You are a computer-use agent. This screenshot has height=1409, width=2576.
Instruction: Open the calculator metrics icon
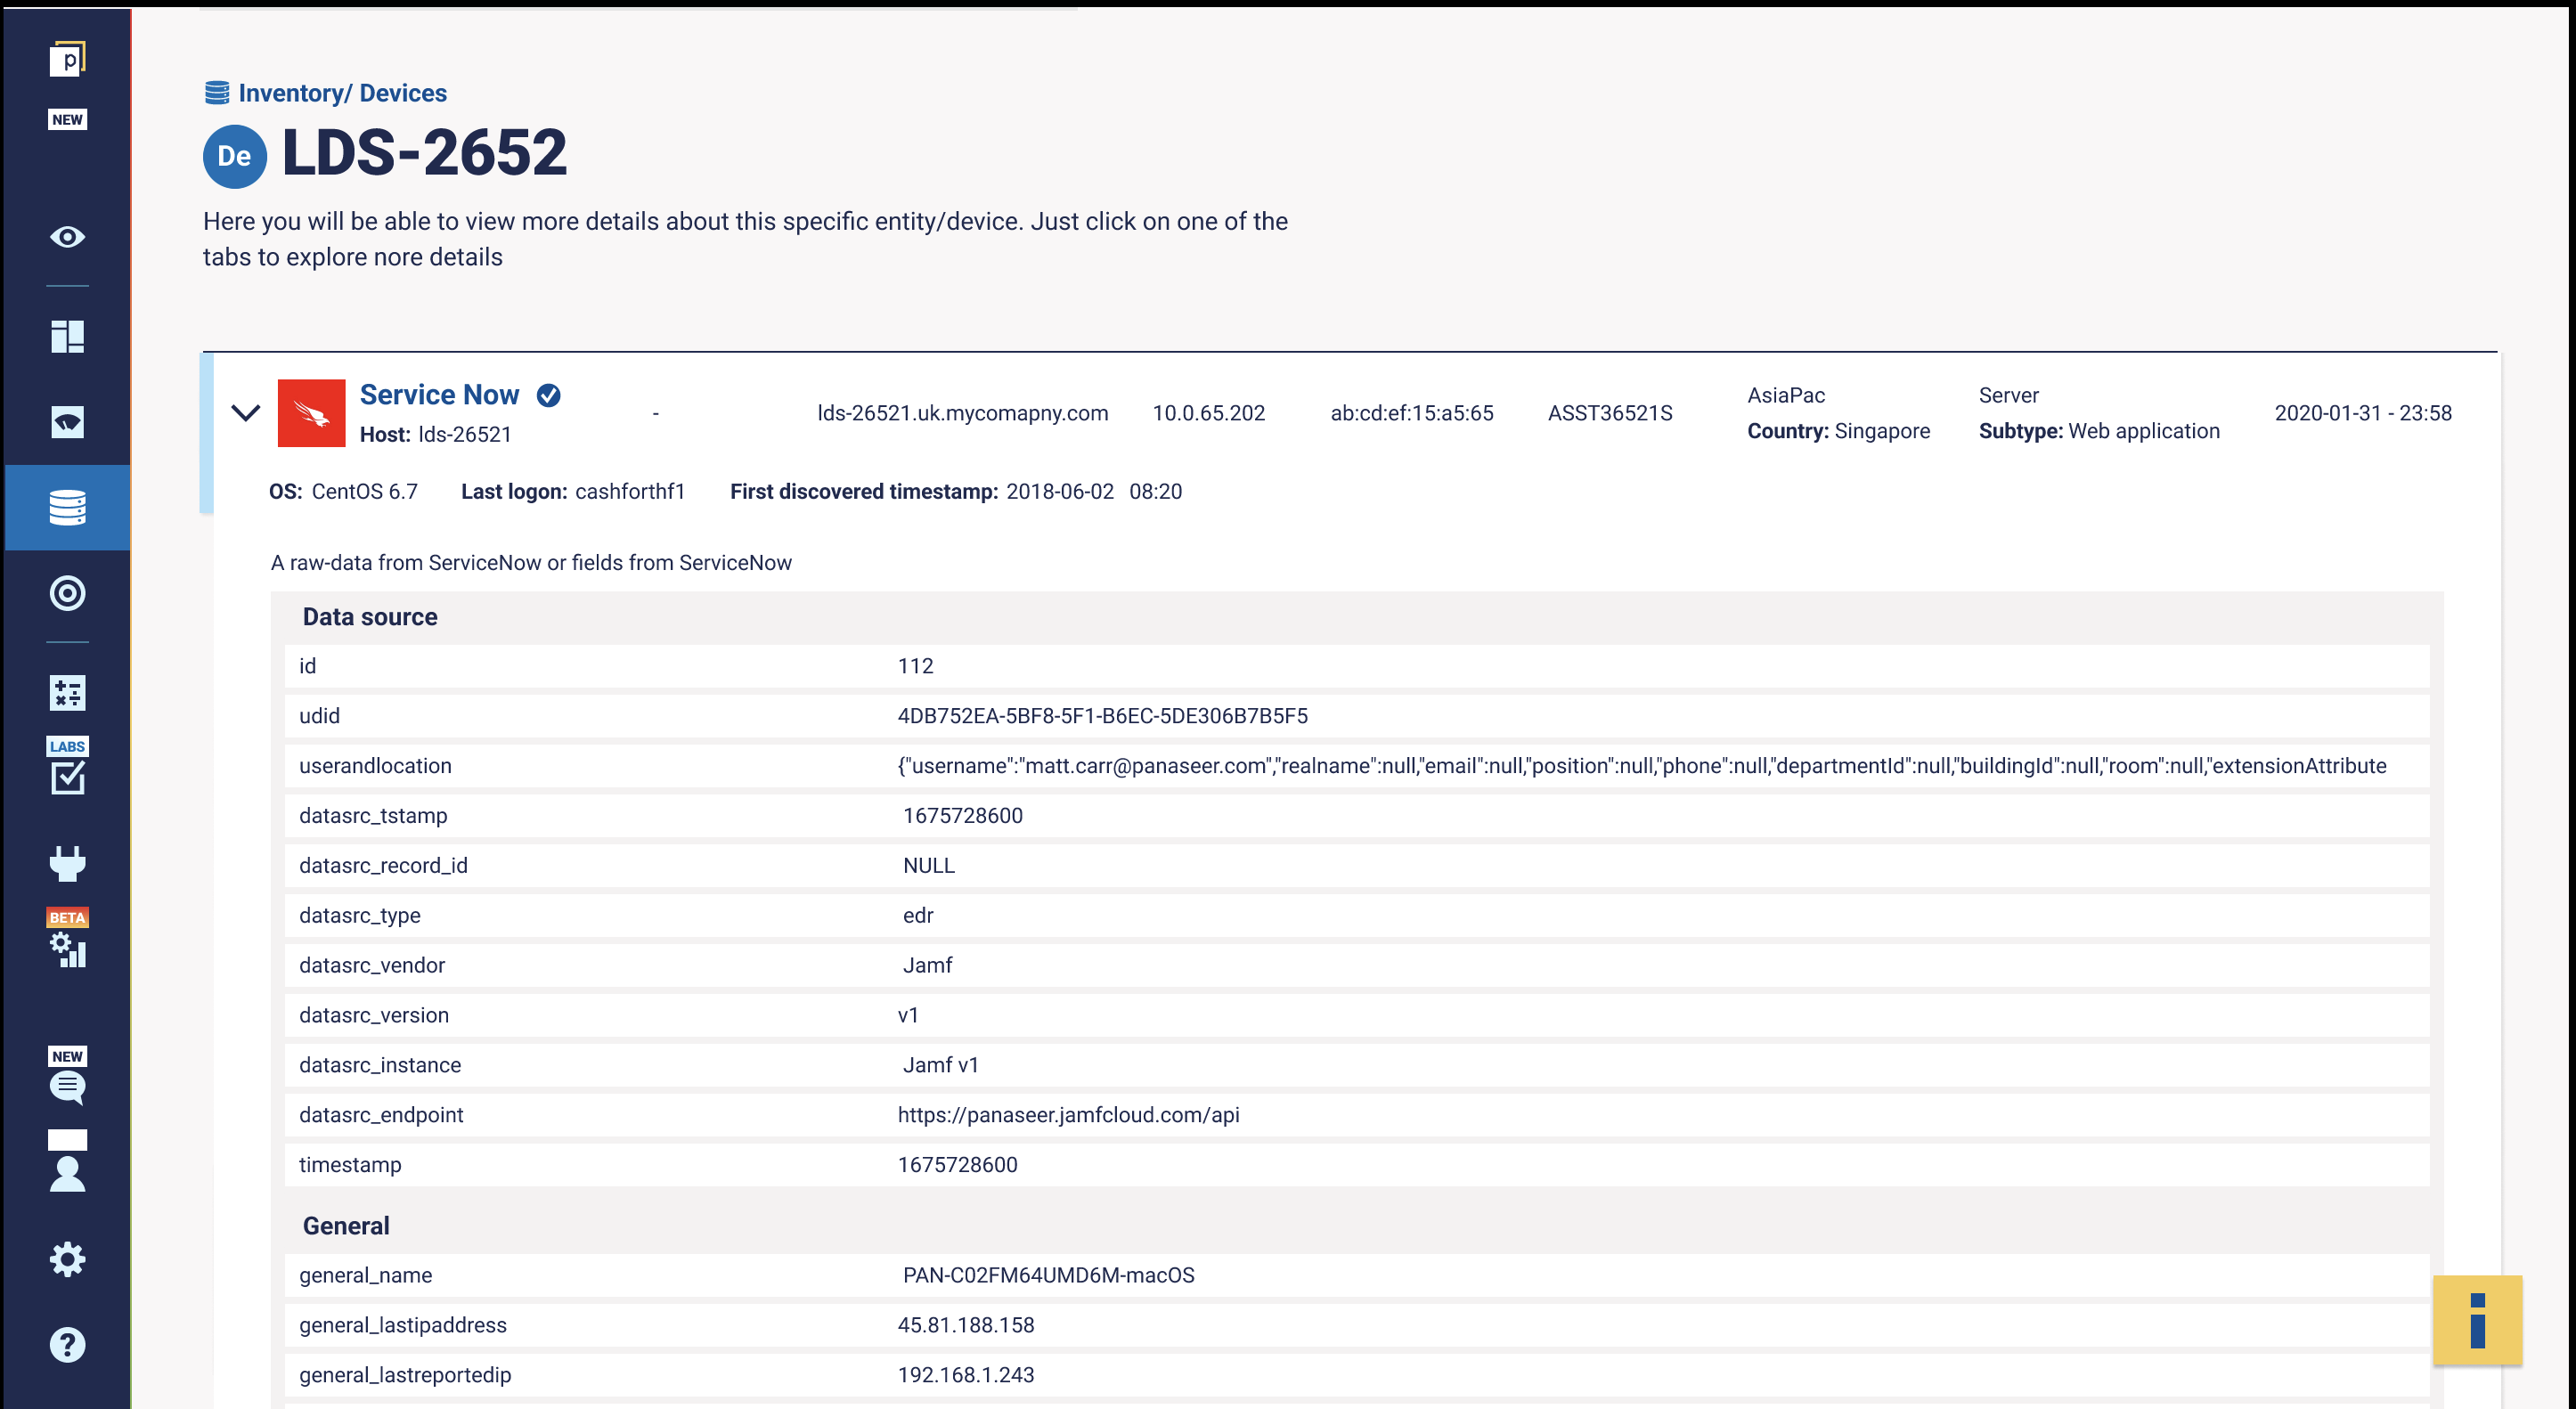67,692
